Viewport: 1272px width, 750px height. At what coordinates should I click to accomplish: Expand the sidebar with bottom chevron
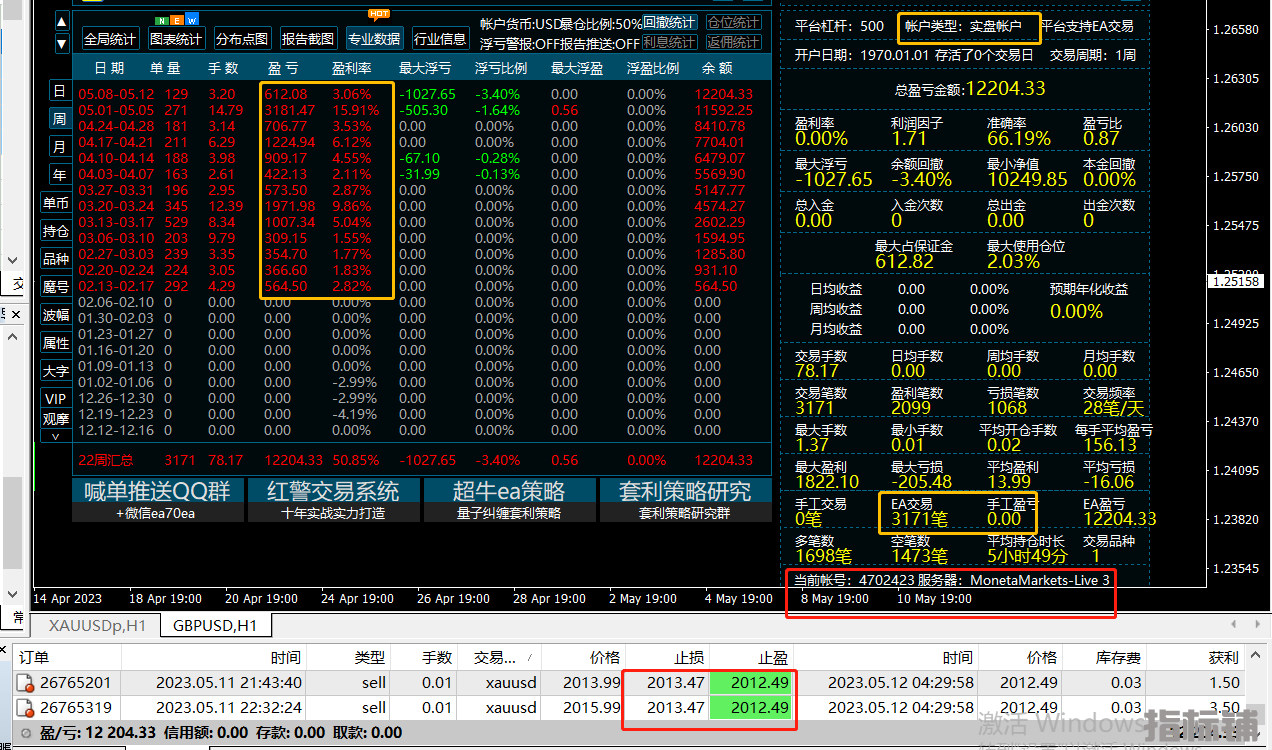[56, 436]
